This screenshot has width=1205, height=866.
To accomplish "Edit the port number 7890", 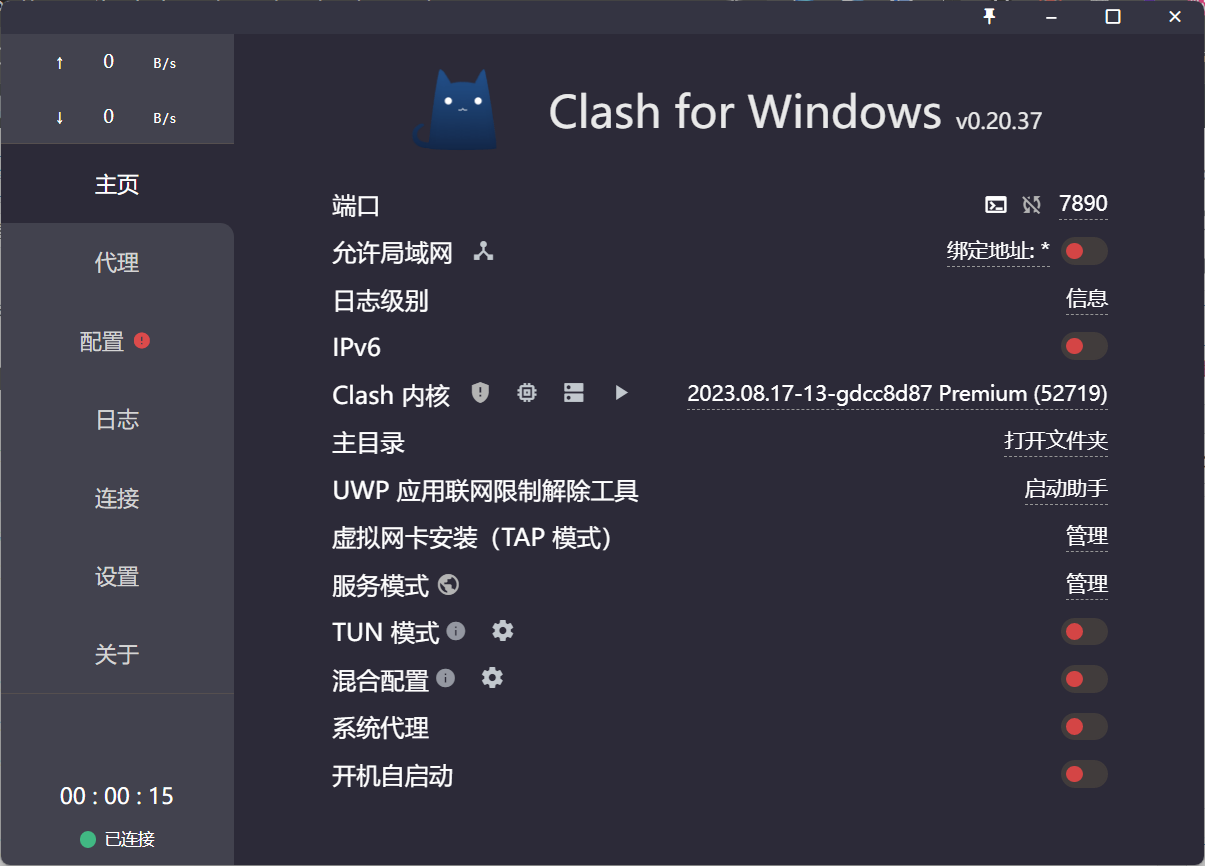I will (x=1083, y=204).
